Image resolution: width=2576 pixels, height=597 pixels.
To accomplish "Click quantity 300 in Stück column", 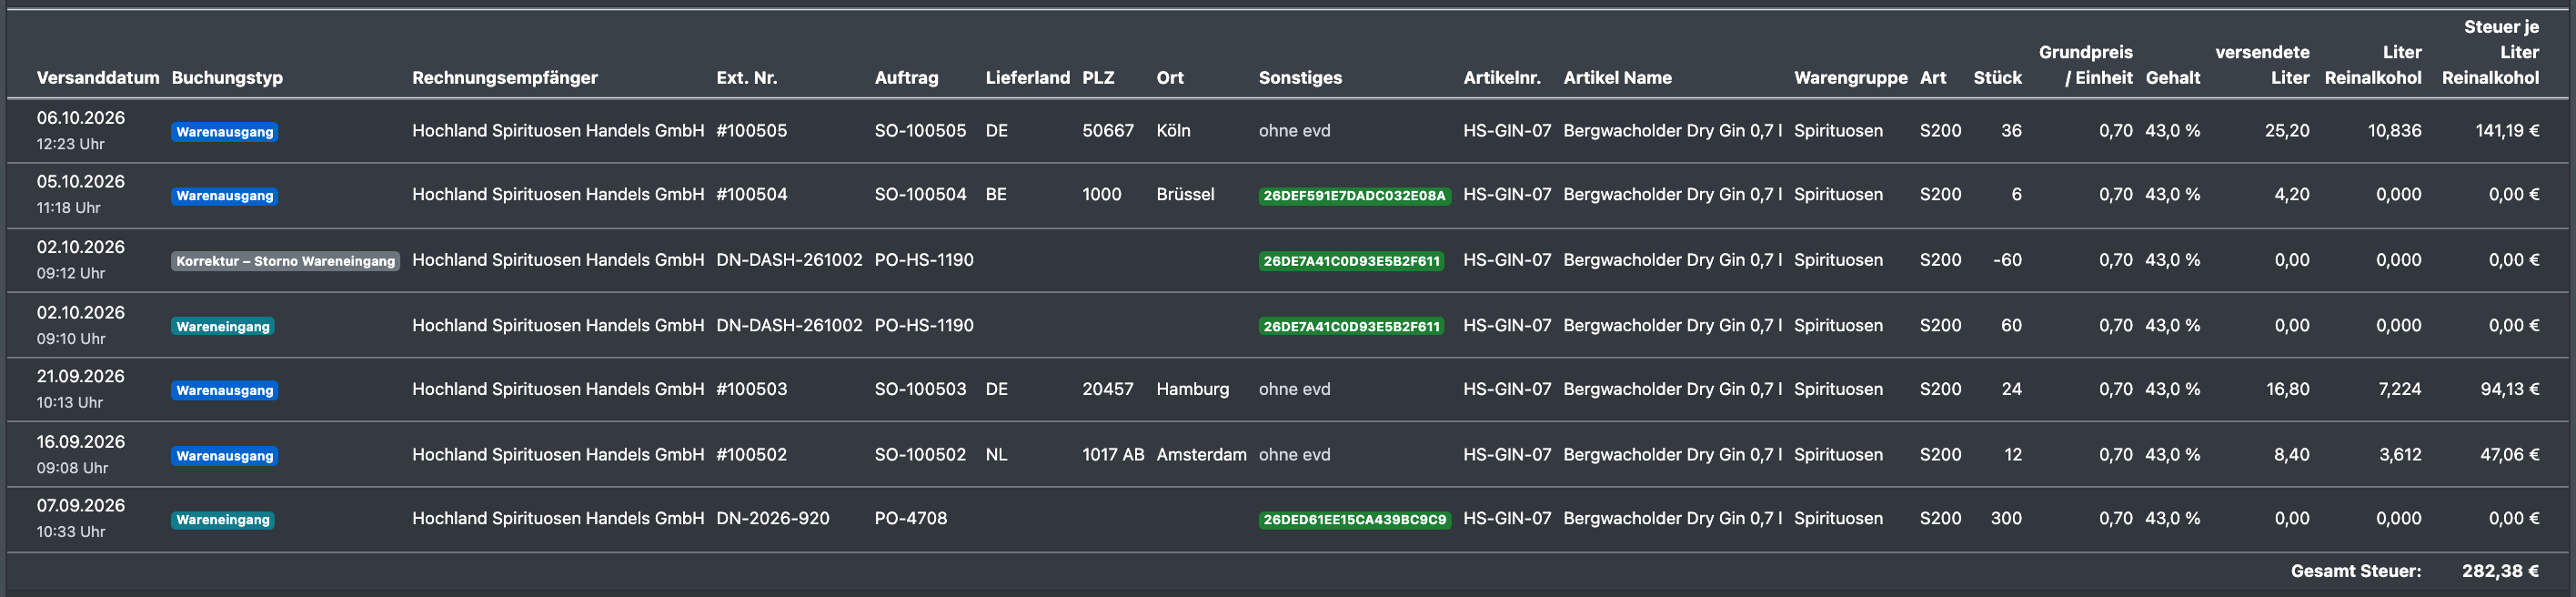I will point(2006,519).
